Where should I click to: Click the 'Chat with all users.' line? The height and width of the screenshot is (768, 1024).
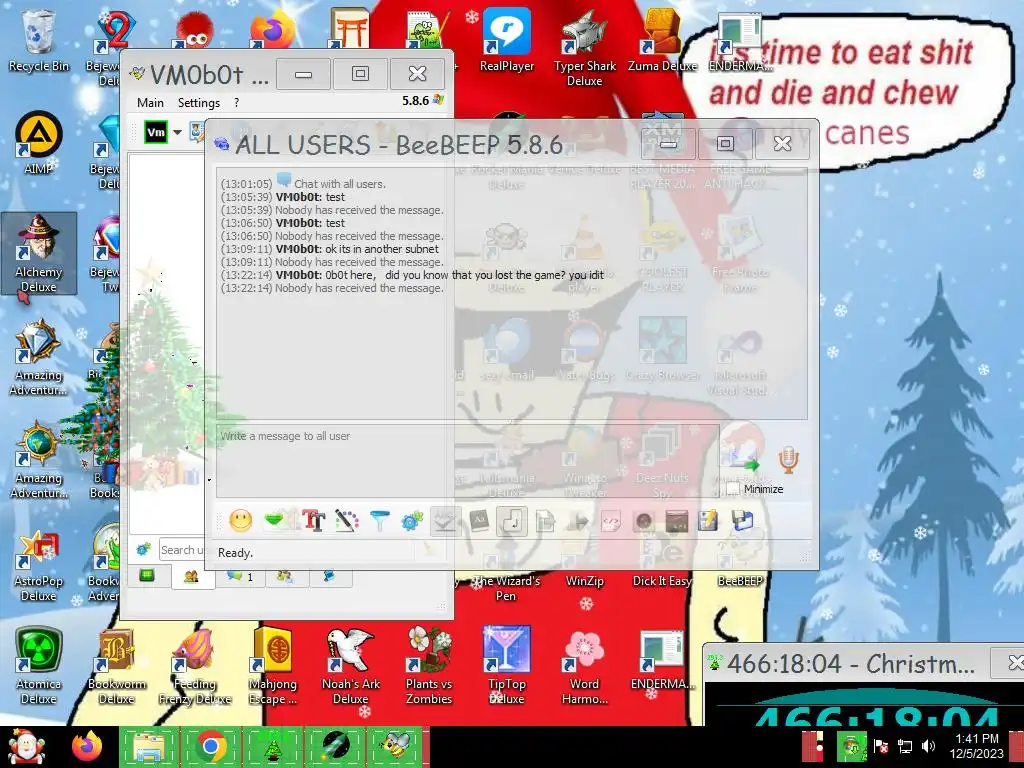pos(340,184)
